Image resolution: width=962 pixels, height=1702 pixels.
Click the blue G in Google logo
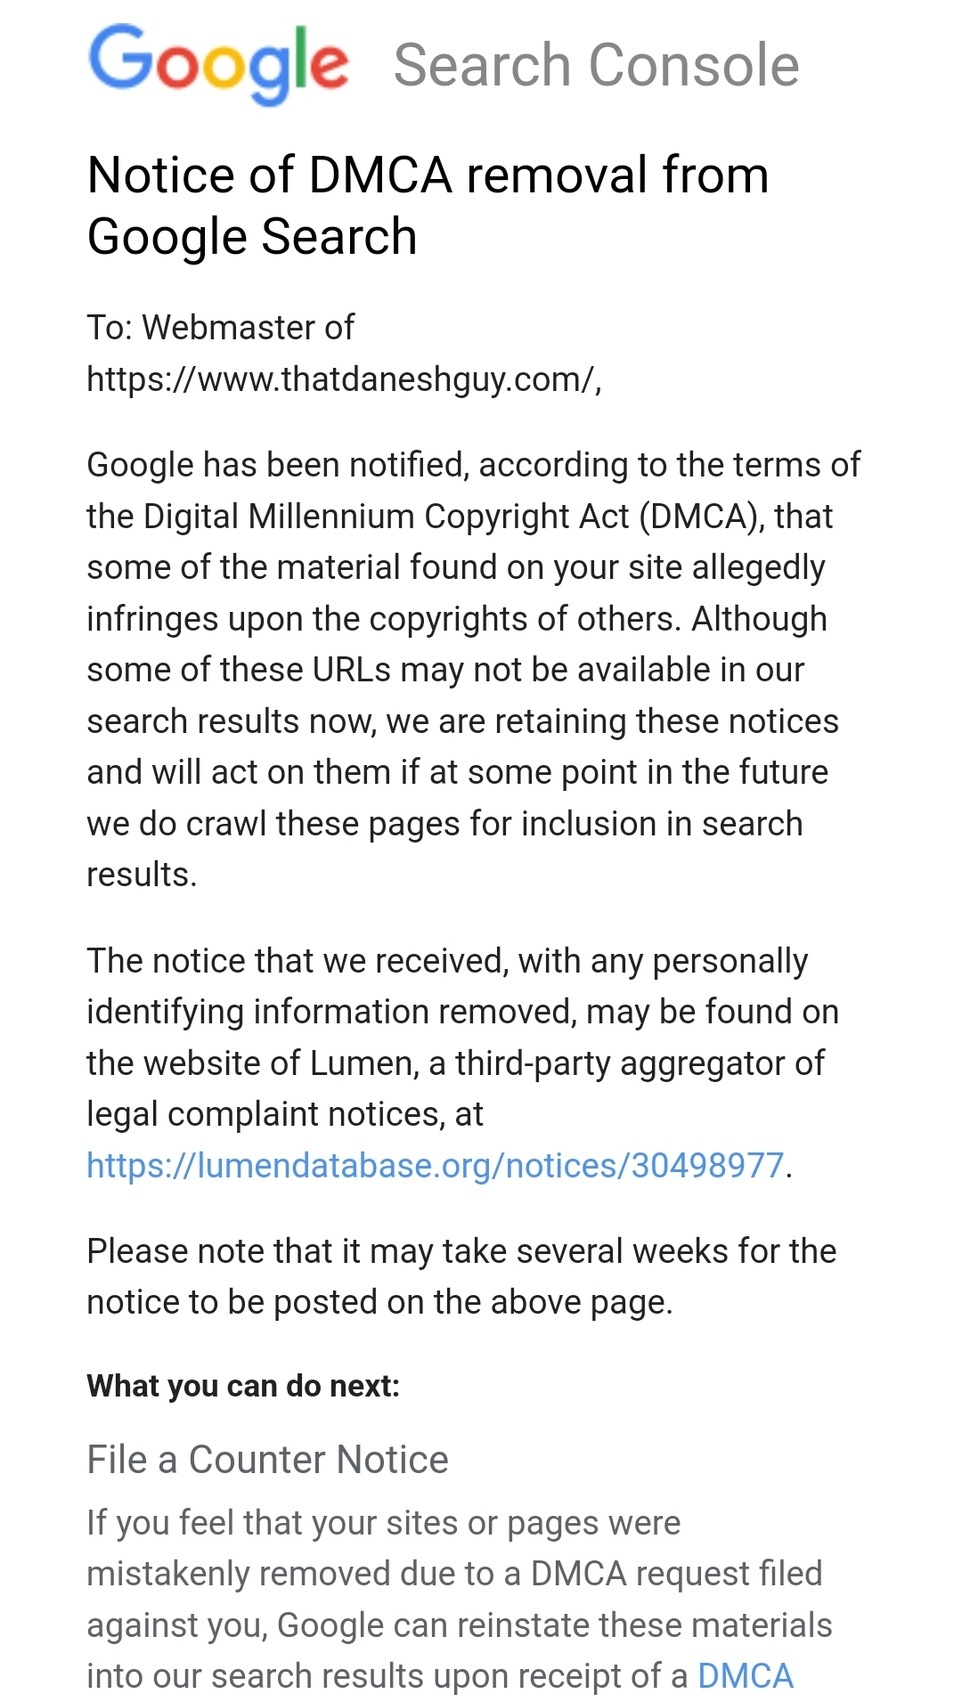point(119,56)
